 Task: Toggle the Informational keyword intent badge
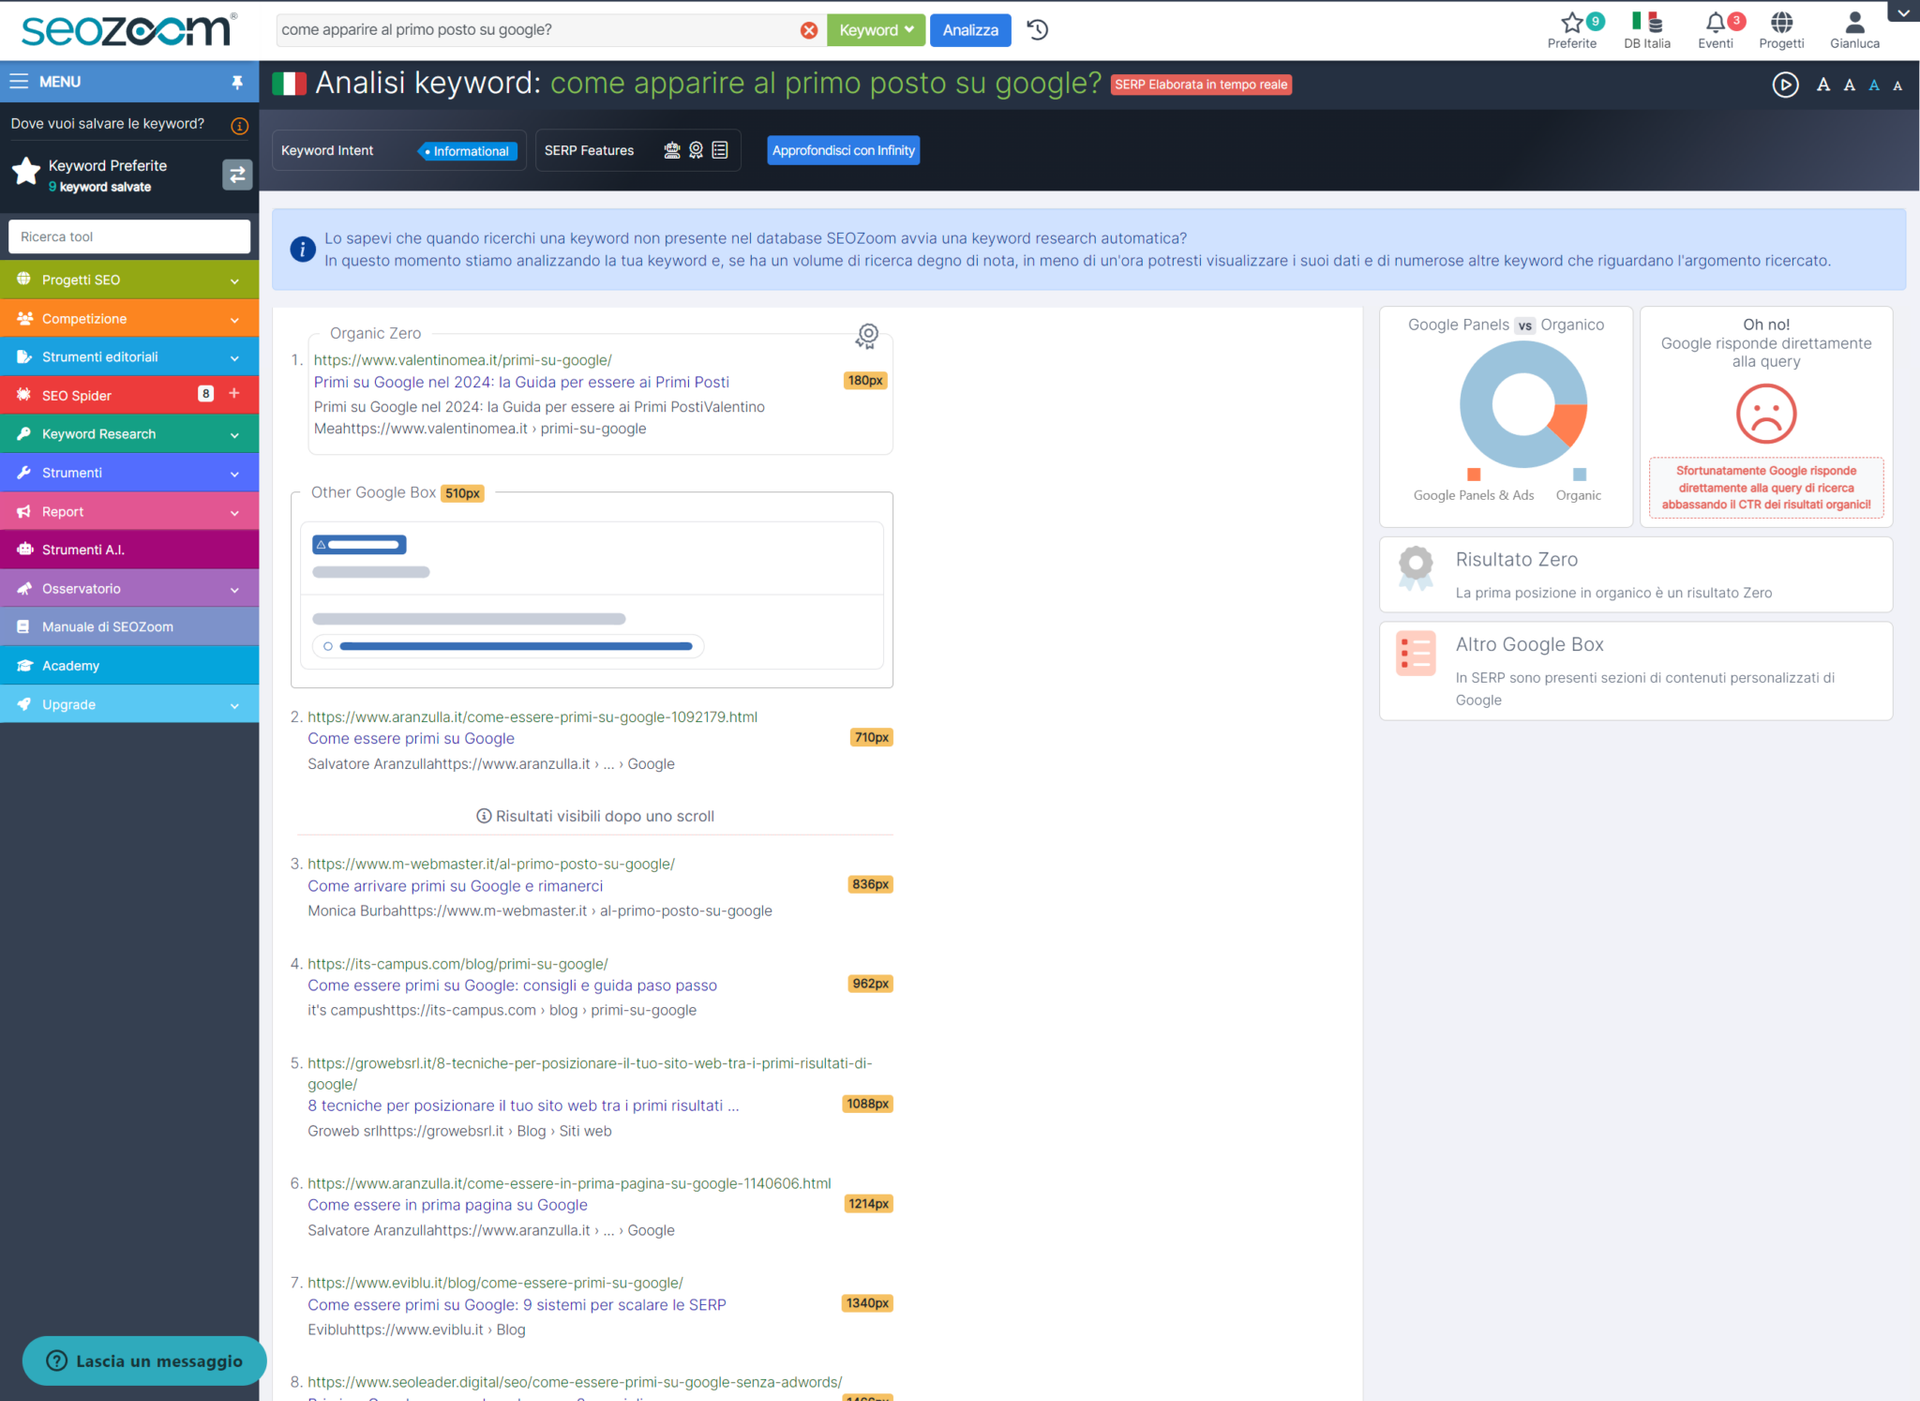click(x=465, y=151)
